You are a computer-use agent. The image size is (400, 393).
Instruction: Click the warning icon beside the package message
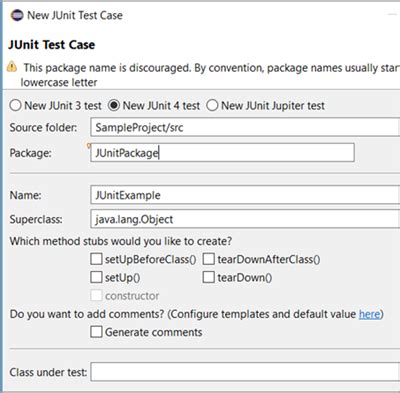pyautogui.click(x=12, y=67)
